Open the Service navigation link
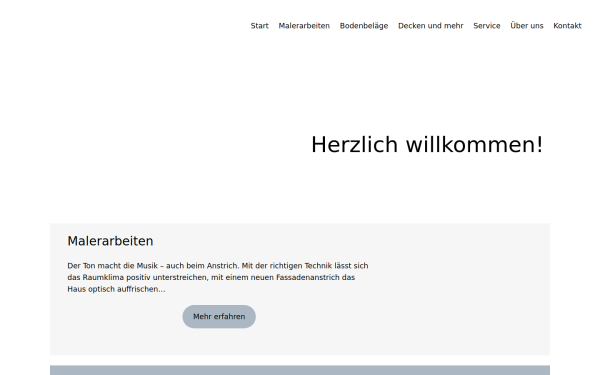Screen dimensions: 600x375 (x=487, y=26)
